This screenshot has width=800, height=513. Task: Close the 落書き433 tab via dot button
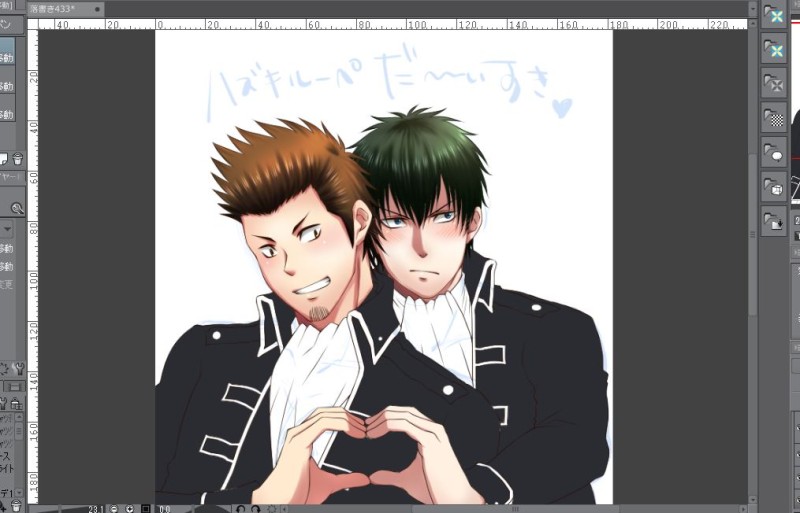coord(97,9)
